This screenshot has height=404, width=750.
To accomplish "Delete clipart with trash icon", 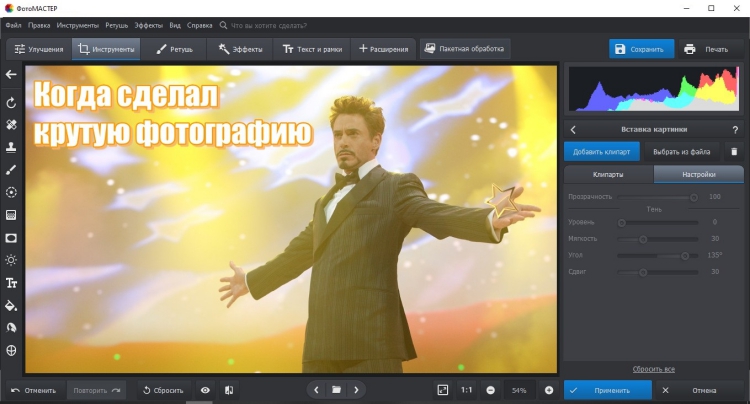I will click(x=734, y=152).
